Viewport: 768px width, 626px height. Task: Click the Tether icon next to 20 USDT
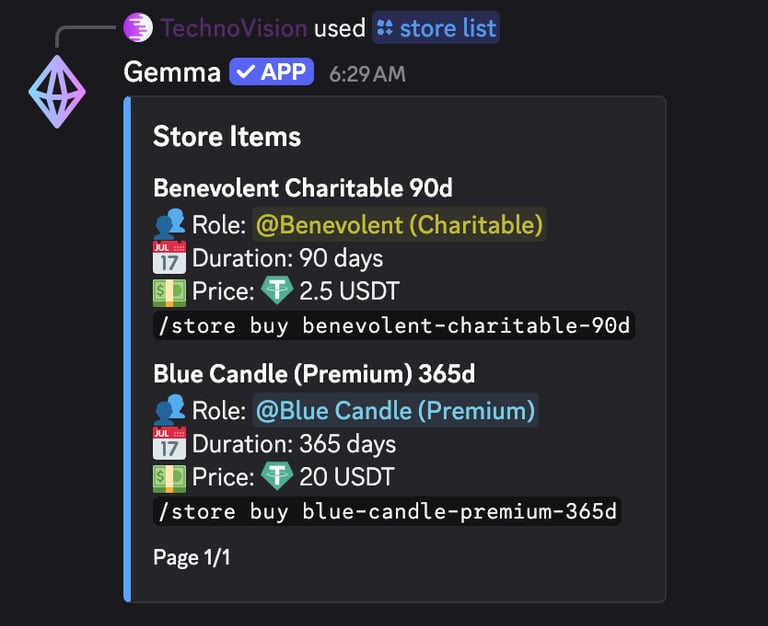click(277, 477)
